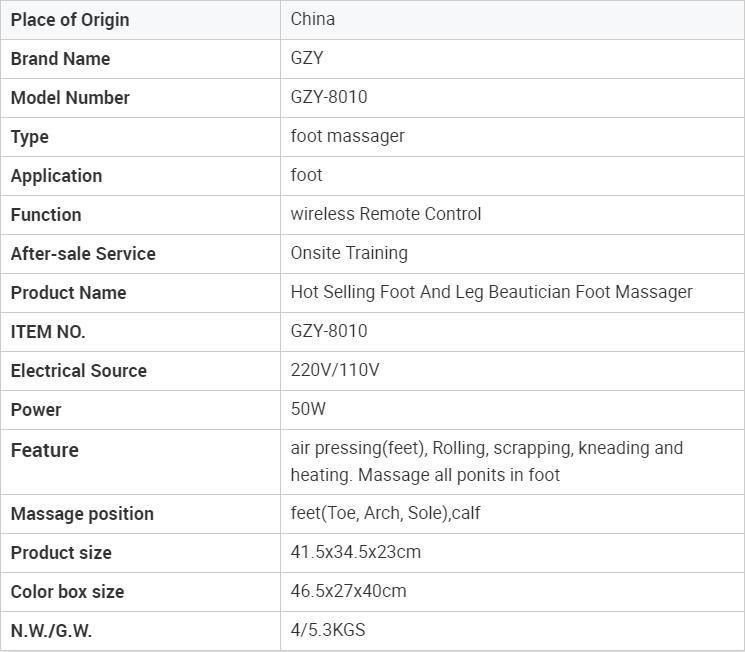Click the brand value 'GZY'
This screenshot has height=652, width=745.
pos(307,58)
